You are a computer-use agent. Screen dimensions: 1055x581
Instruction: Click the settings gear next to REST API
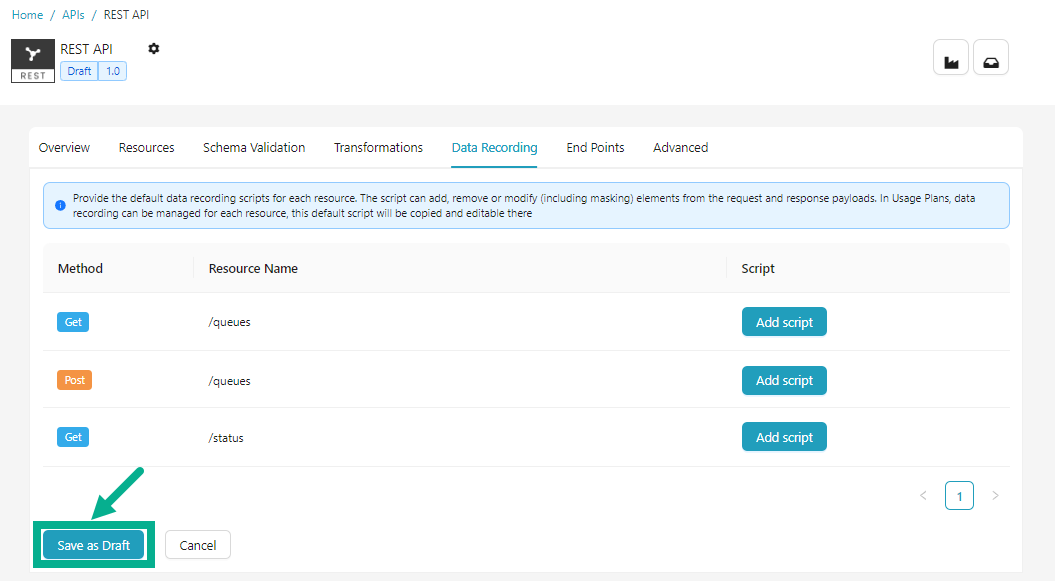coord(153,49)
